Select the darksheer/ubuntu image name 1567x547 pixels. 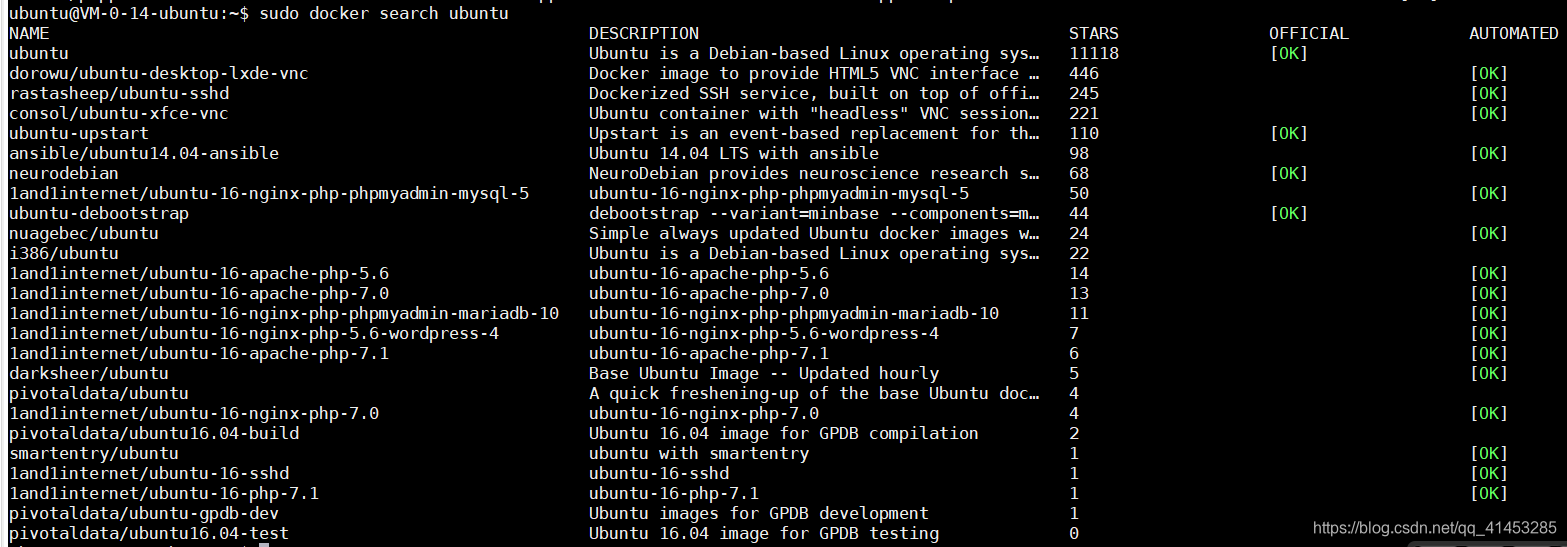tap(89, 373)
